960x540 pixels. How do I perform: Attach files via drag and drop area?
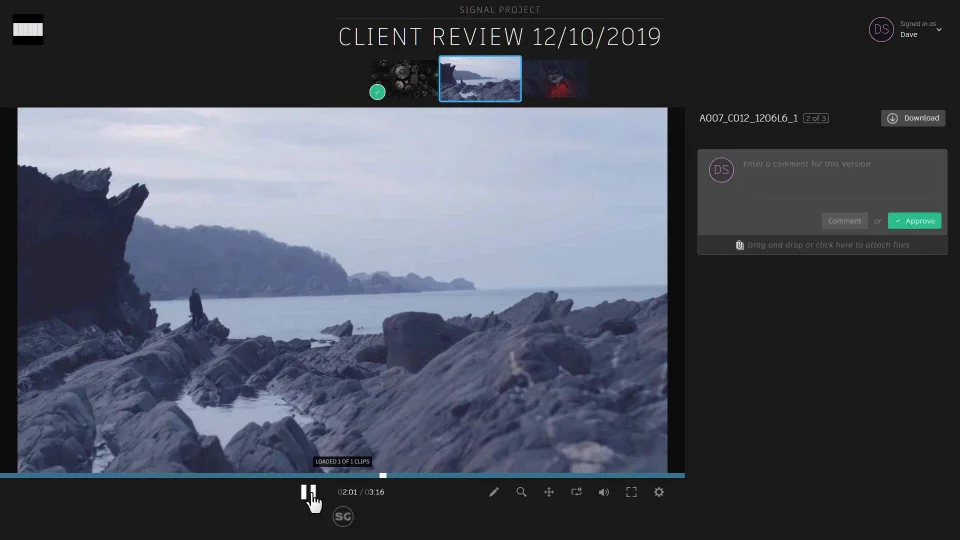coord(822,245)
